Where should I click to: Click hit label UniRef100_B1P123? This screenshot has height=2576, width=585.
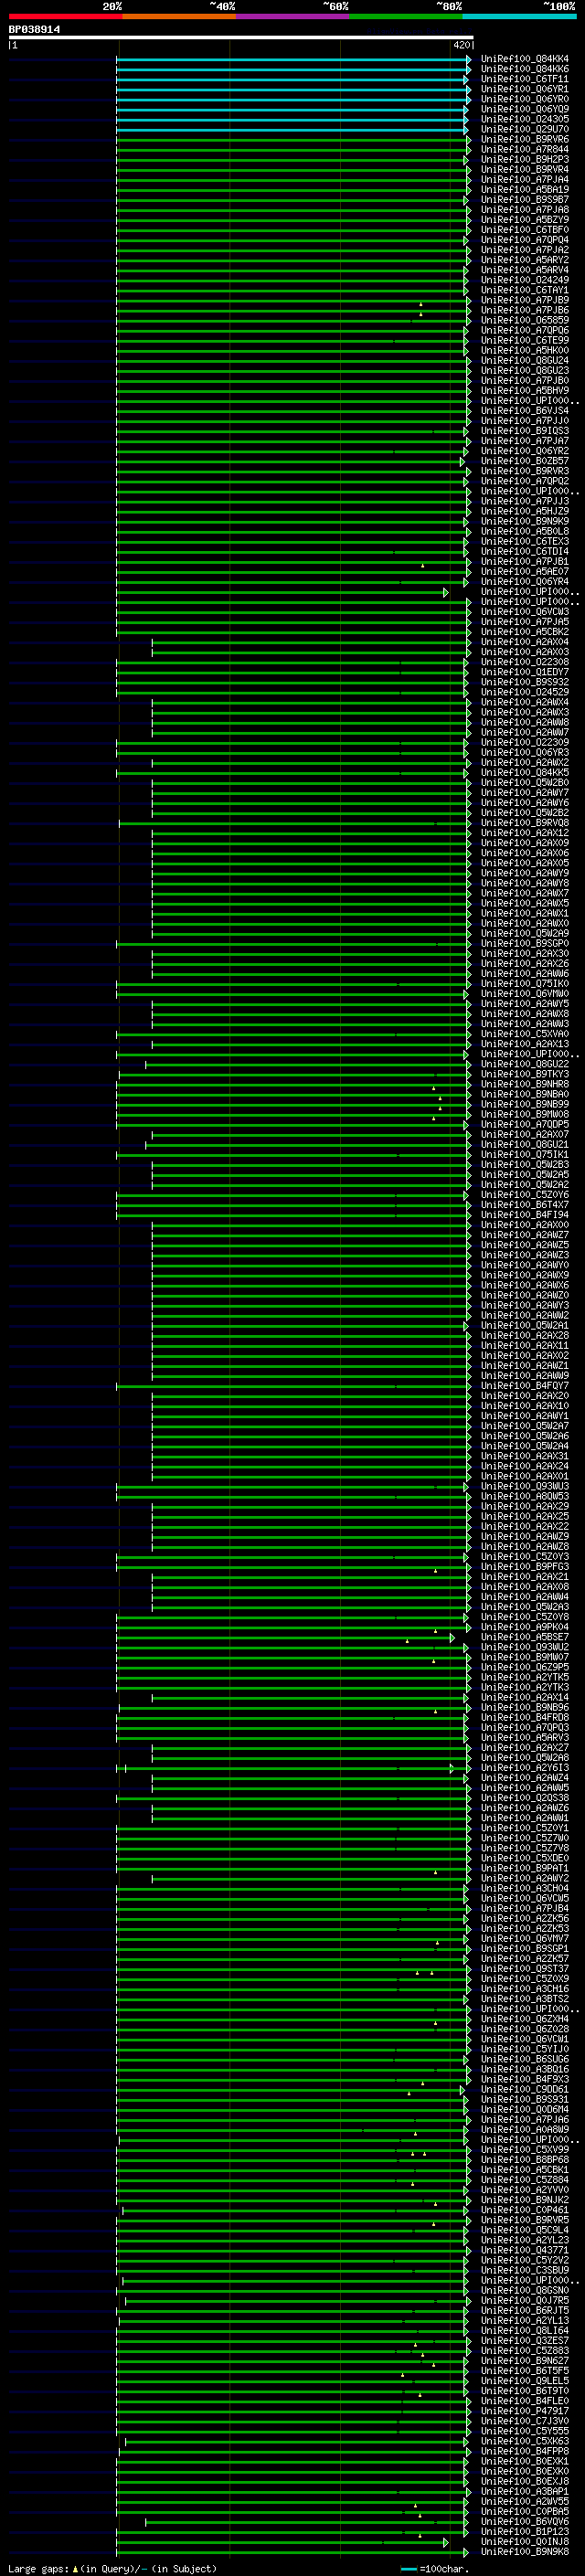click(525, 2531)
